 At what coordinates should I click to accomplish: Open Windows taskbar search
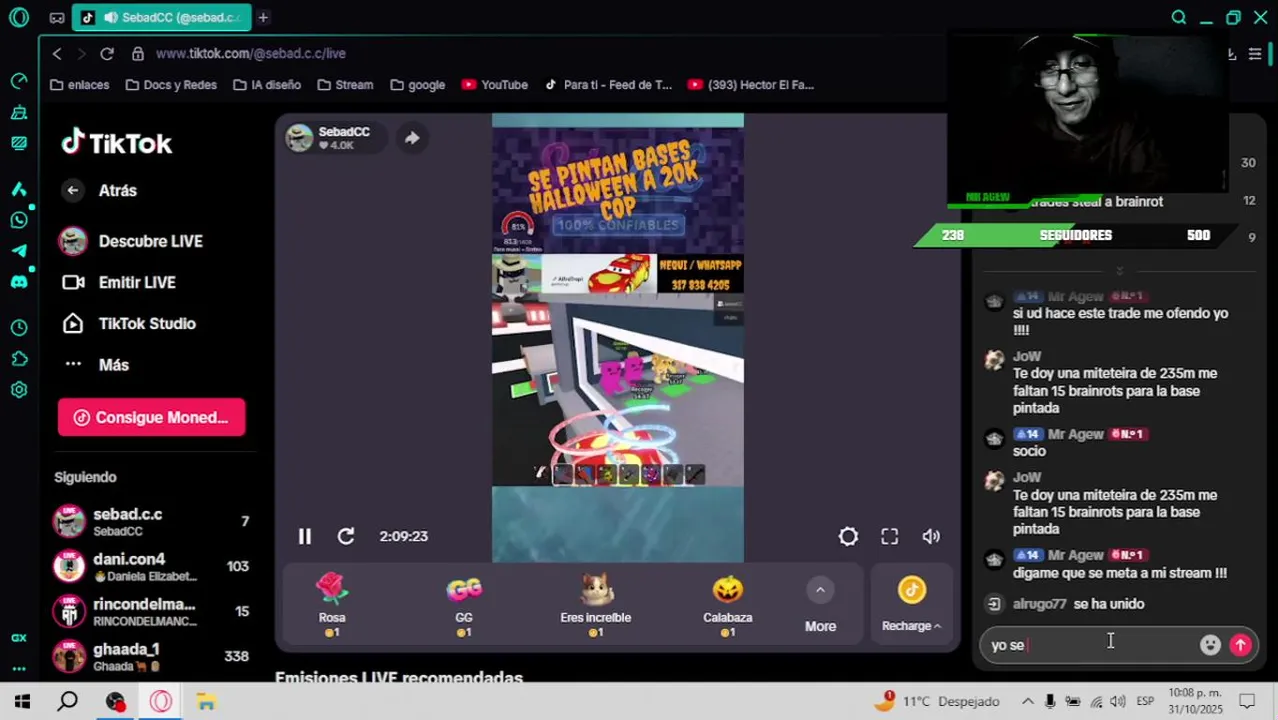click(67, 702)
